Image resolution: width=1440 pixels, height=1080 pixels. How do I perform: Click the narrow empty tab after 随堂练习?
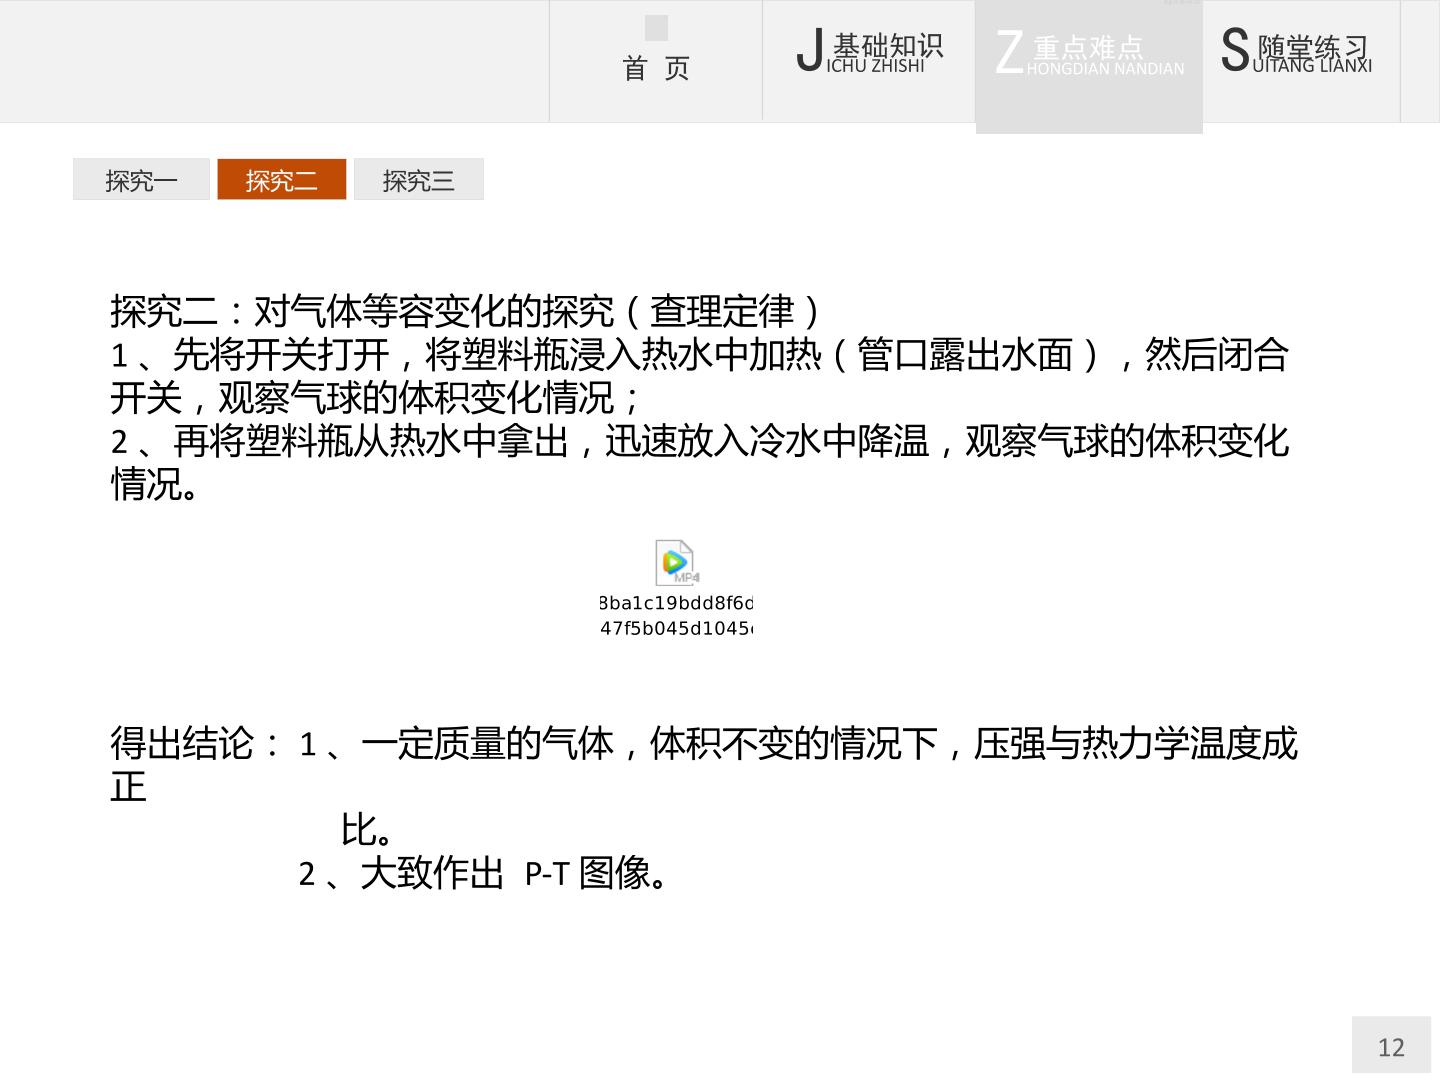click(x=1420, y=61)
